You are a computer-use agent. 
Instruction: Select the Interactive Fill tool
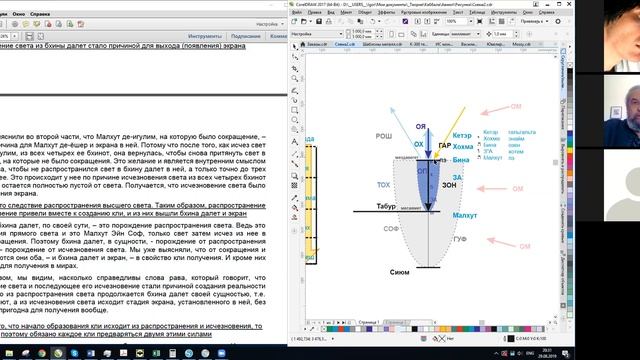[295, 208]
